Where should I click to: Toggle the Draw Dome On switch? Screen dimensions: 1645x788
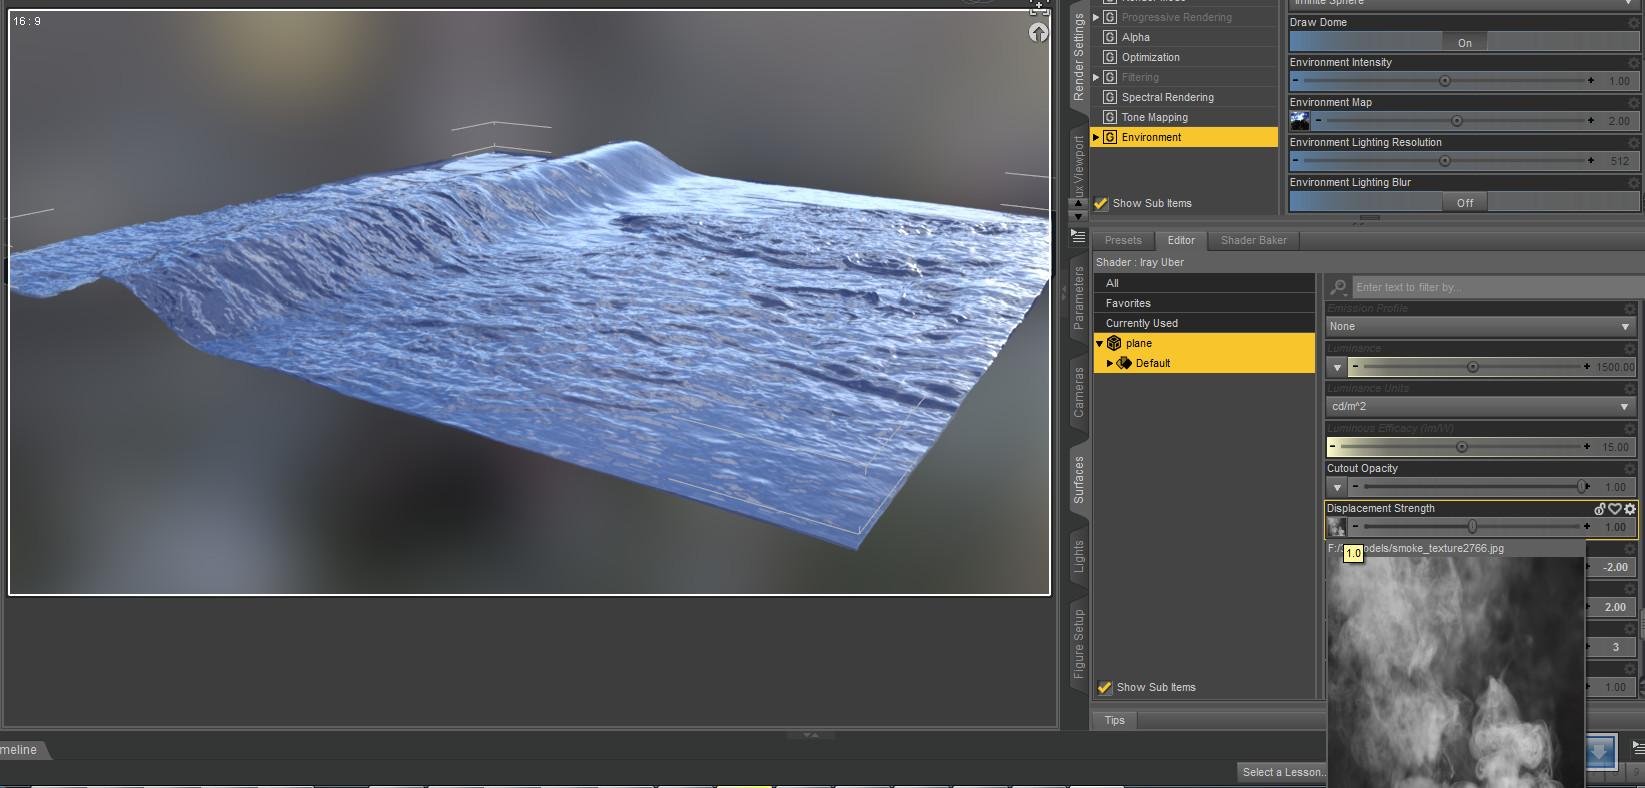pyautogui.click(x=1465, y=42)
